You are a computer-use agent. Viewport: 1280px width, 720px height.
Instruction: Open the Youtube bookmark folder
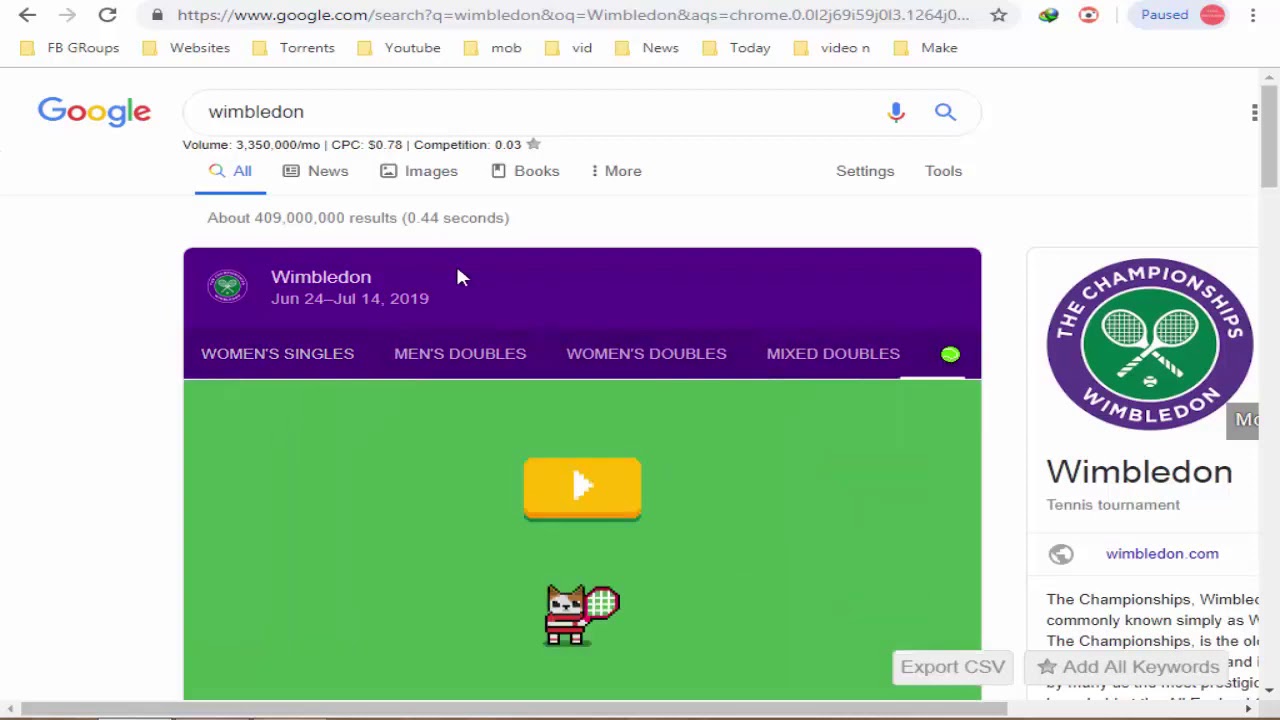pos(399,48)
